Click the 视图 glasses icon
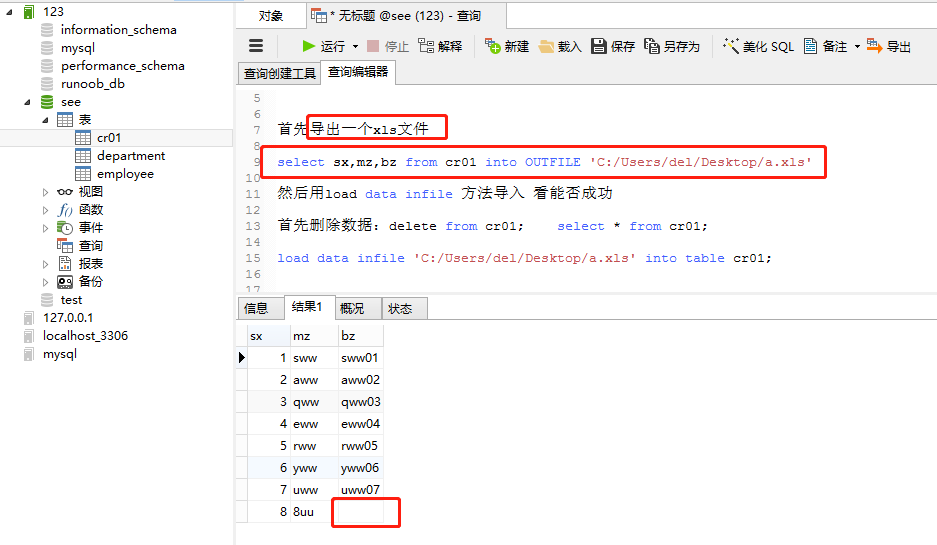 click(x=65, y=192)
